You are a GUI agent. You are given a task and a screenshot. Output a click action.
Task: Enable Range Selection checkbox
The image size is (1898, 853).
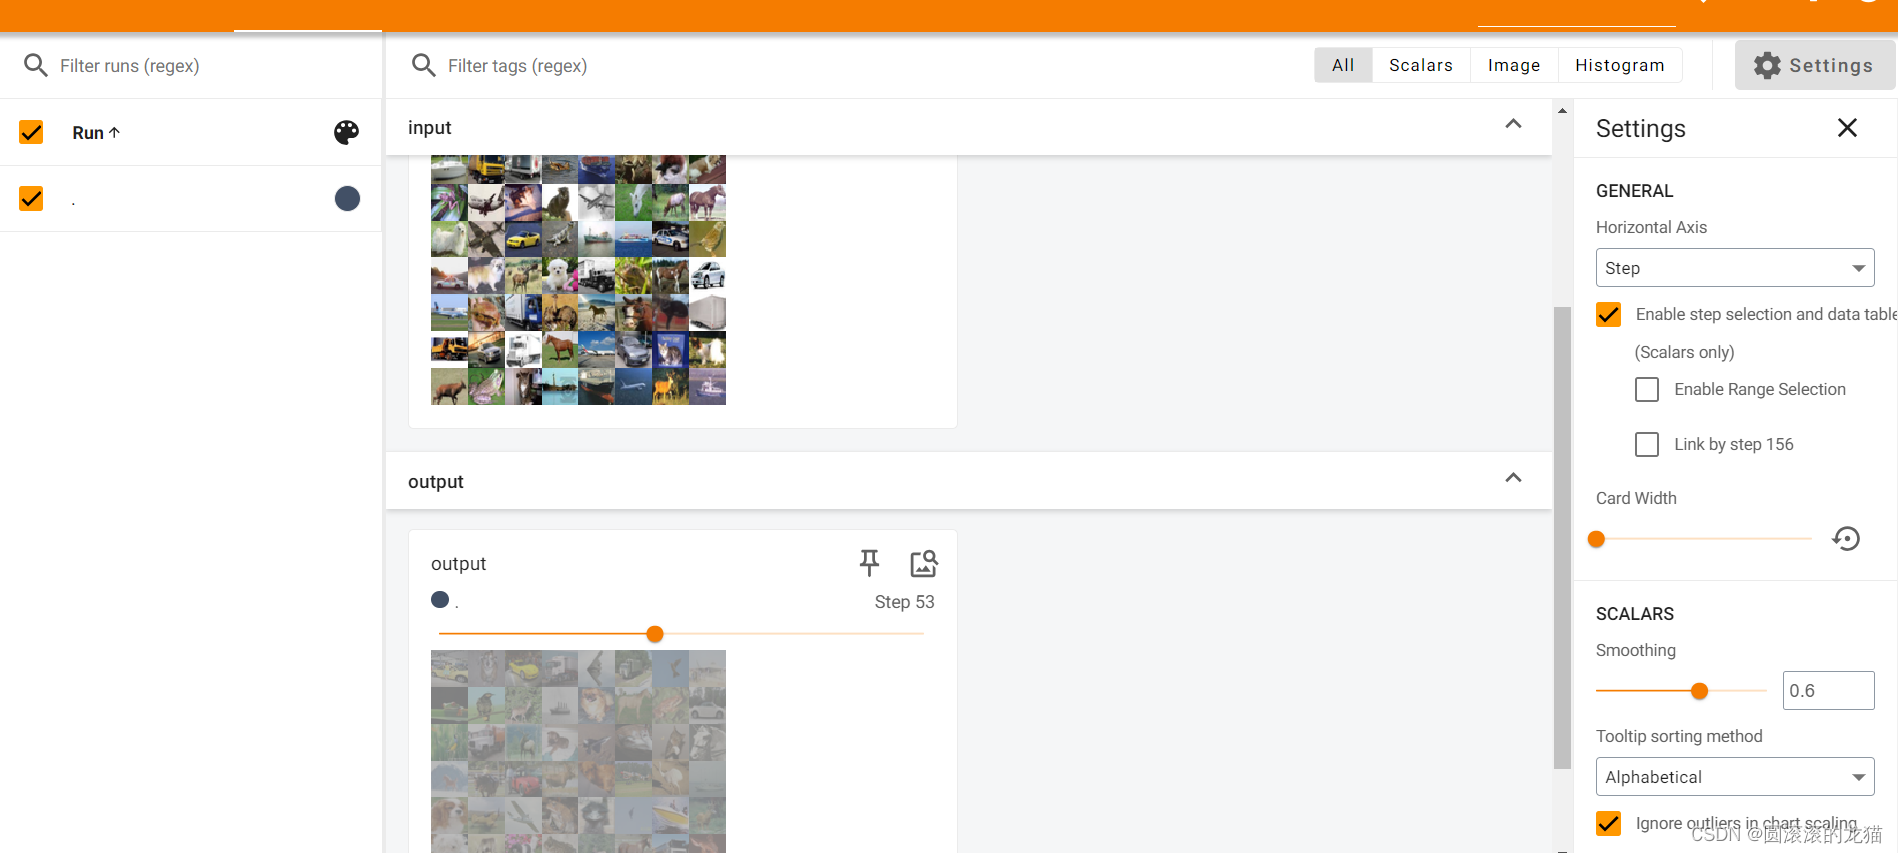coord(1646,389)
